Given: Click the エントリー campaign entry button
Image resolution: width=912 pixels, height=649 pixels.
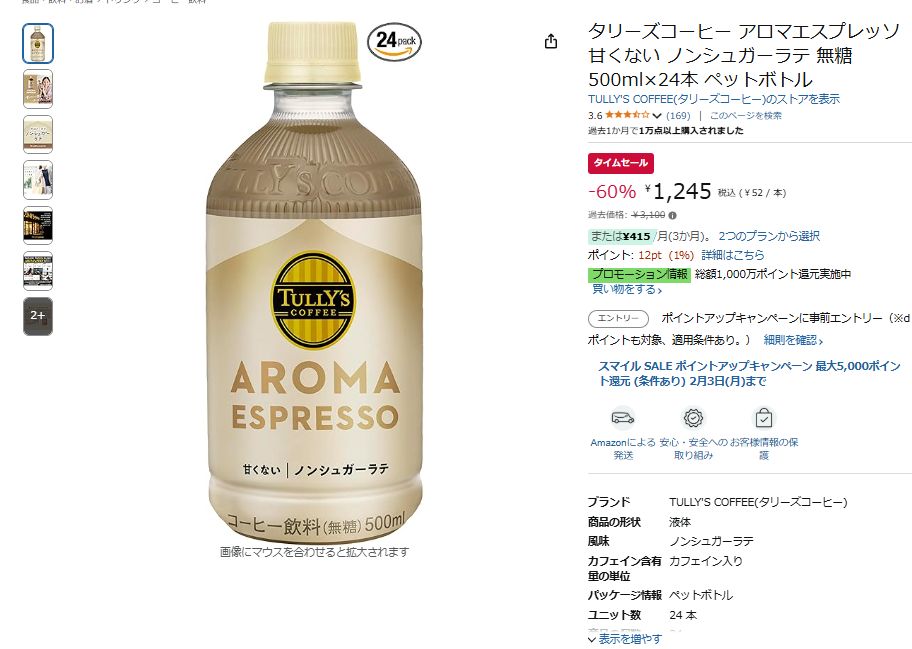Looking at the screenshot, I should [618, 318].
